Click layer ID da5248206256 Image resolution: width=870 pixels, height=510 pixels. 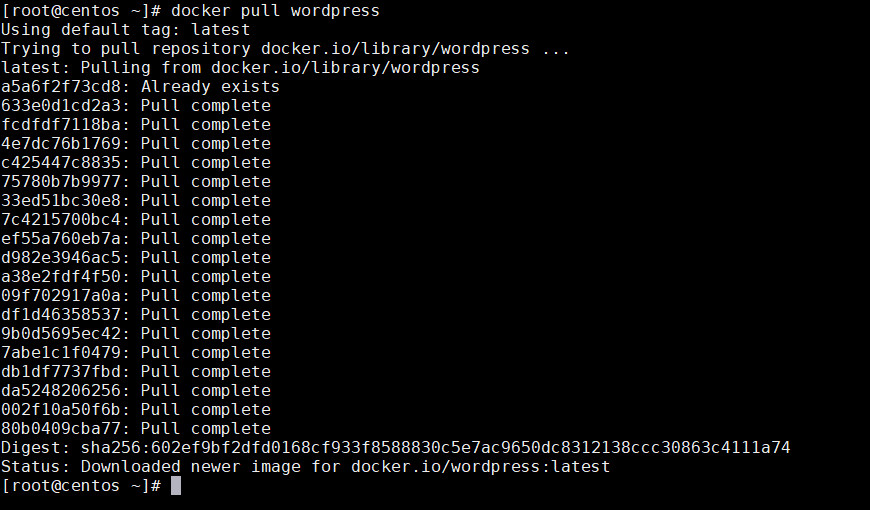coord(65,391)
